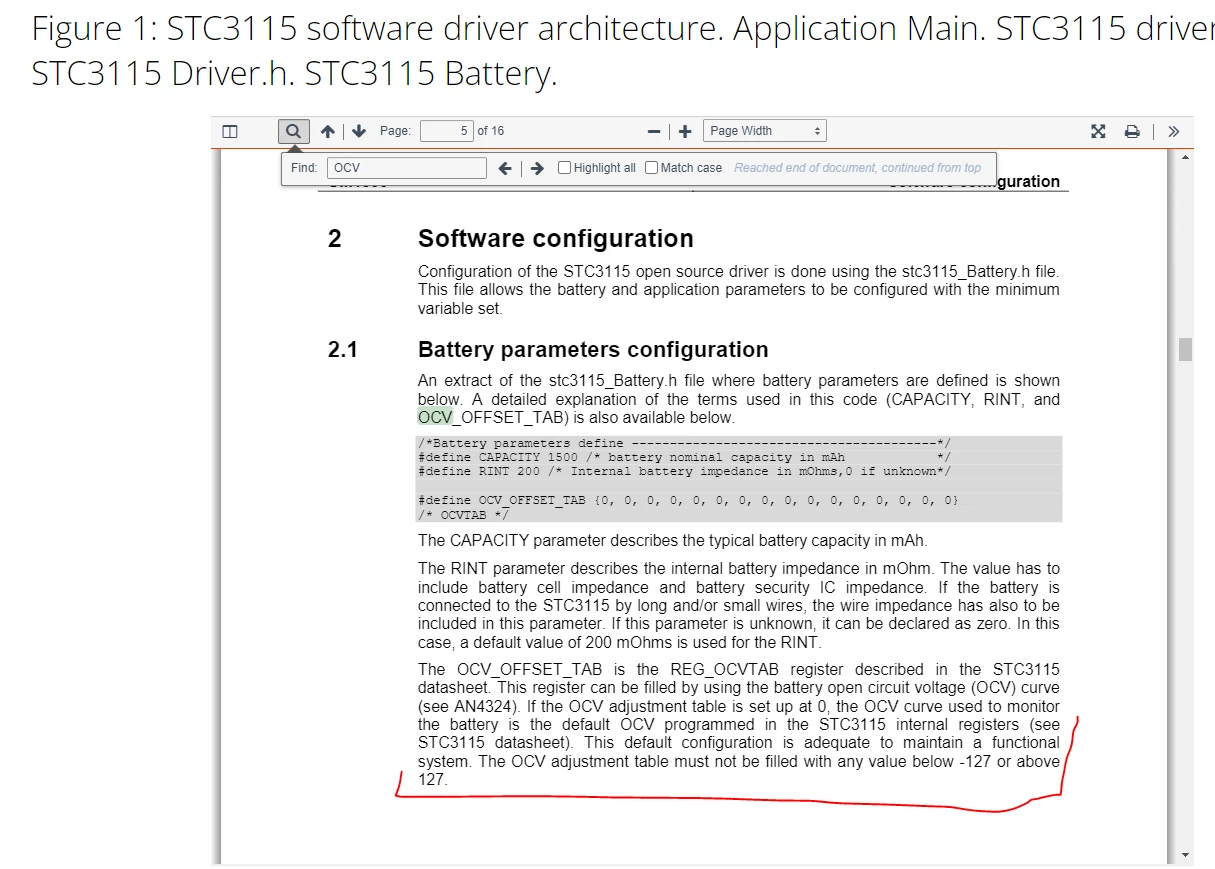
Task: Click the #define RINT 200 line
Action: point(684,471)
